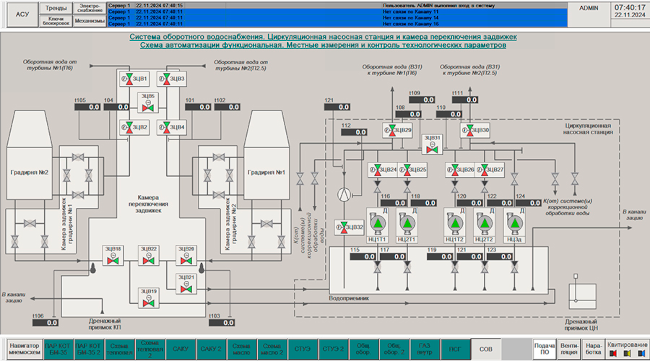The width and height of the screenshot is (650, 361).
Task: Switch to ПАР КОТ БМ-35 screen
Action: [58, 349]
